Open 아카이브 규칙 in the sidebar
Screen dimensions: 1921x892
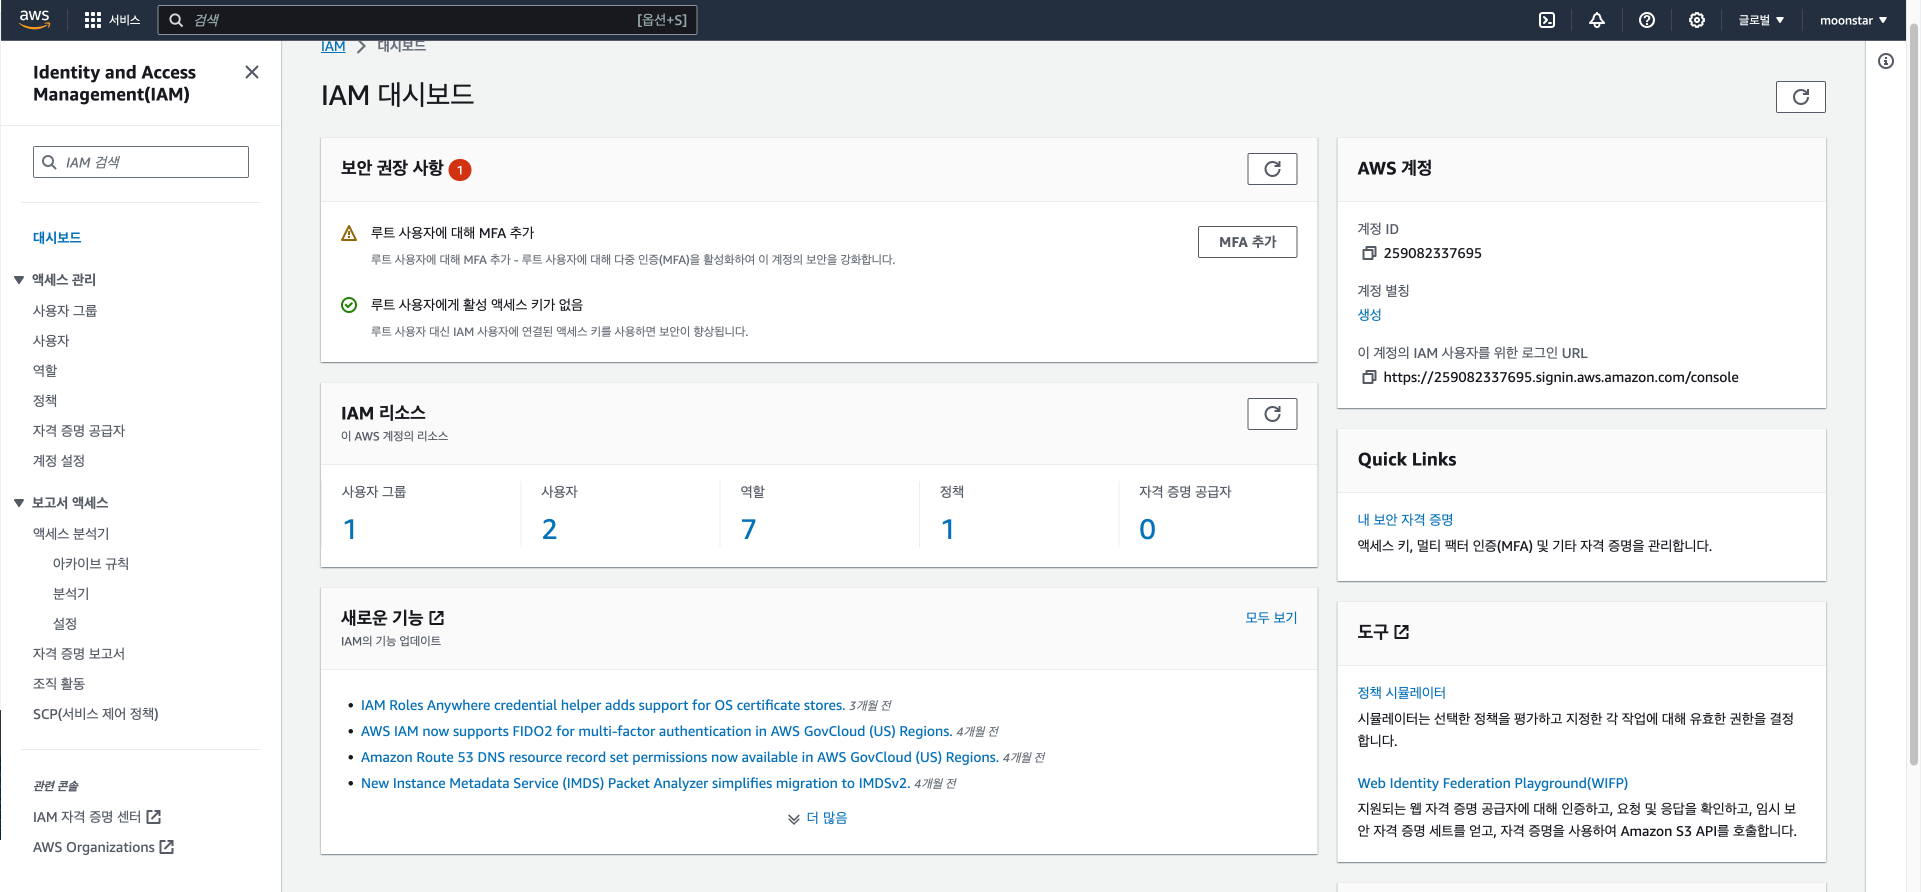tap(91, 564)
